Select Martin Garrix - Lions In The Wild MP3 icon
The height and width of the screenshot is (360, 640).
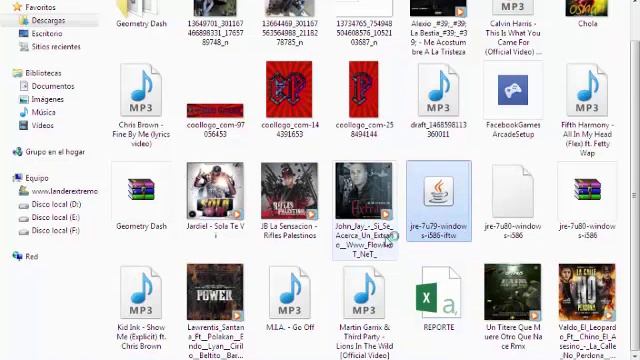(x=364, y=292)
